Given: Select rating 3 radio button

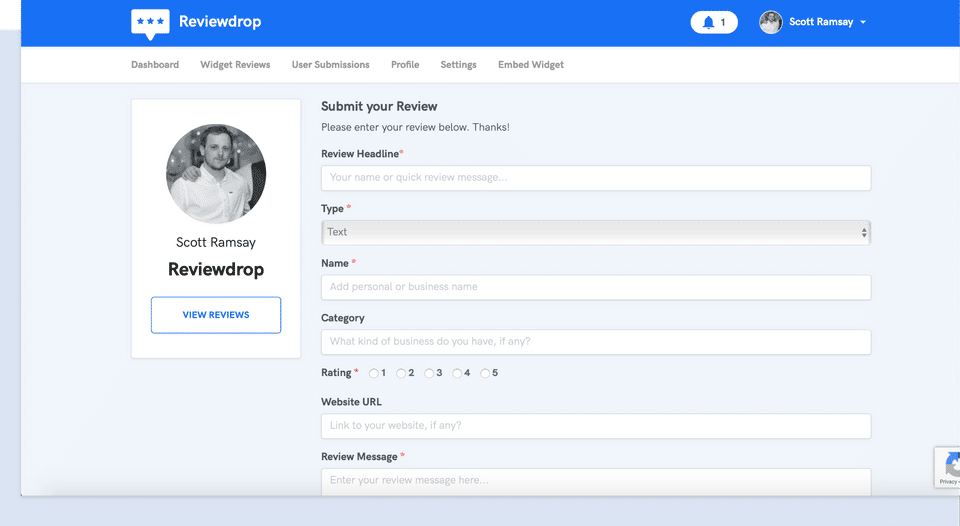Looking at the screenshot, I should point(429,373).
